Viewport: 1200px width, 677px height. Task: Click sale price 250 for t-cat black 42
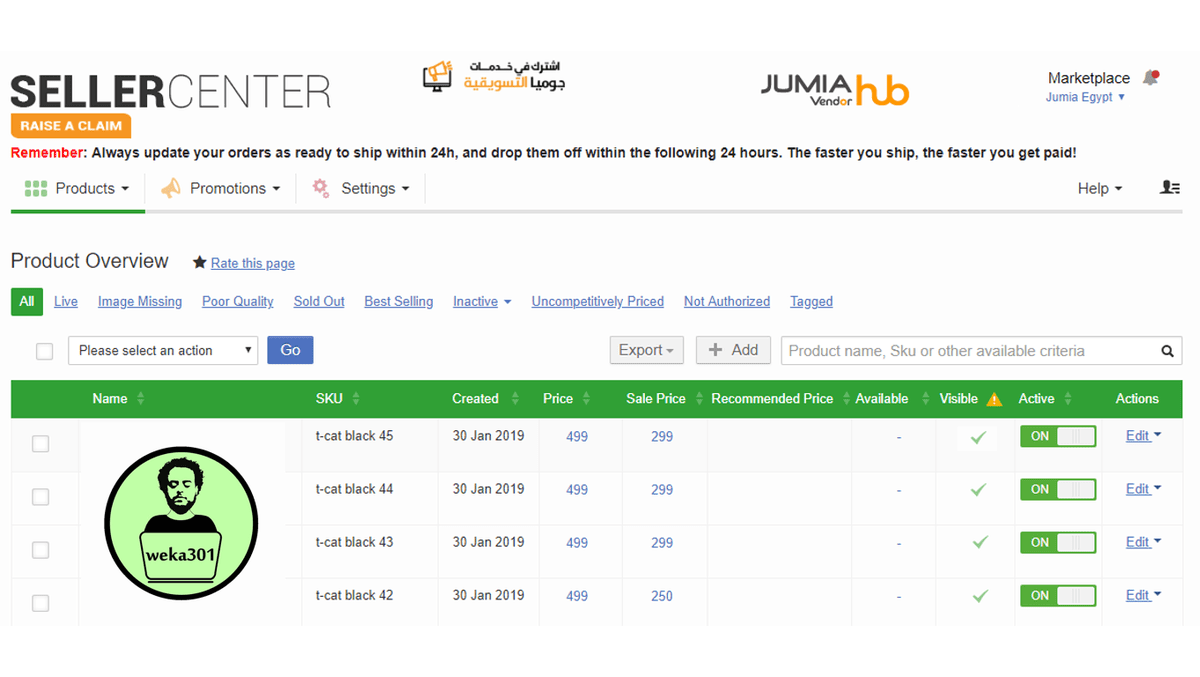[662, 596]
